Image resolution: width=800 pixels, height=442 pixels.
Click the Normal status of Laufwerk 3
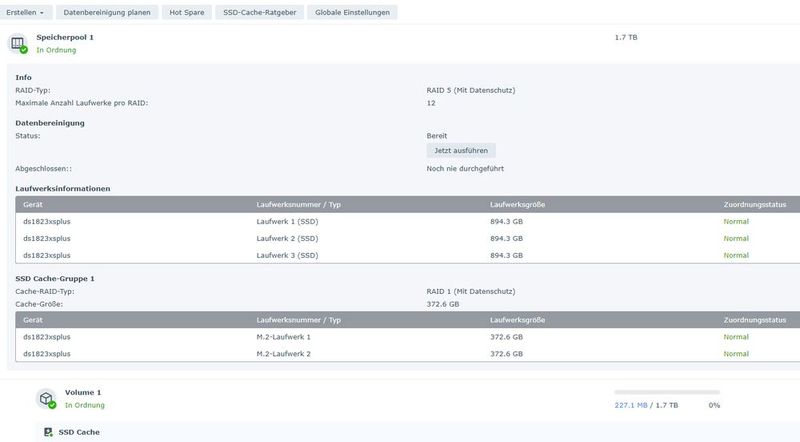point(736,255)
